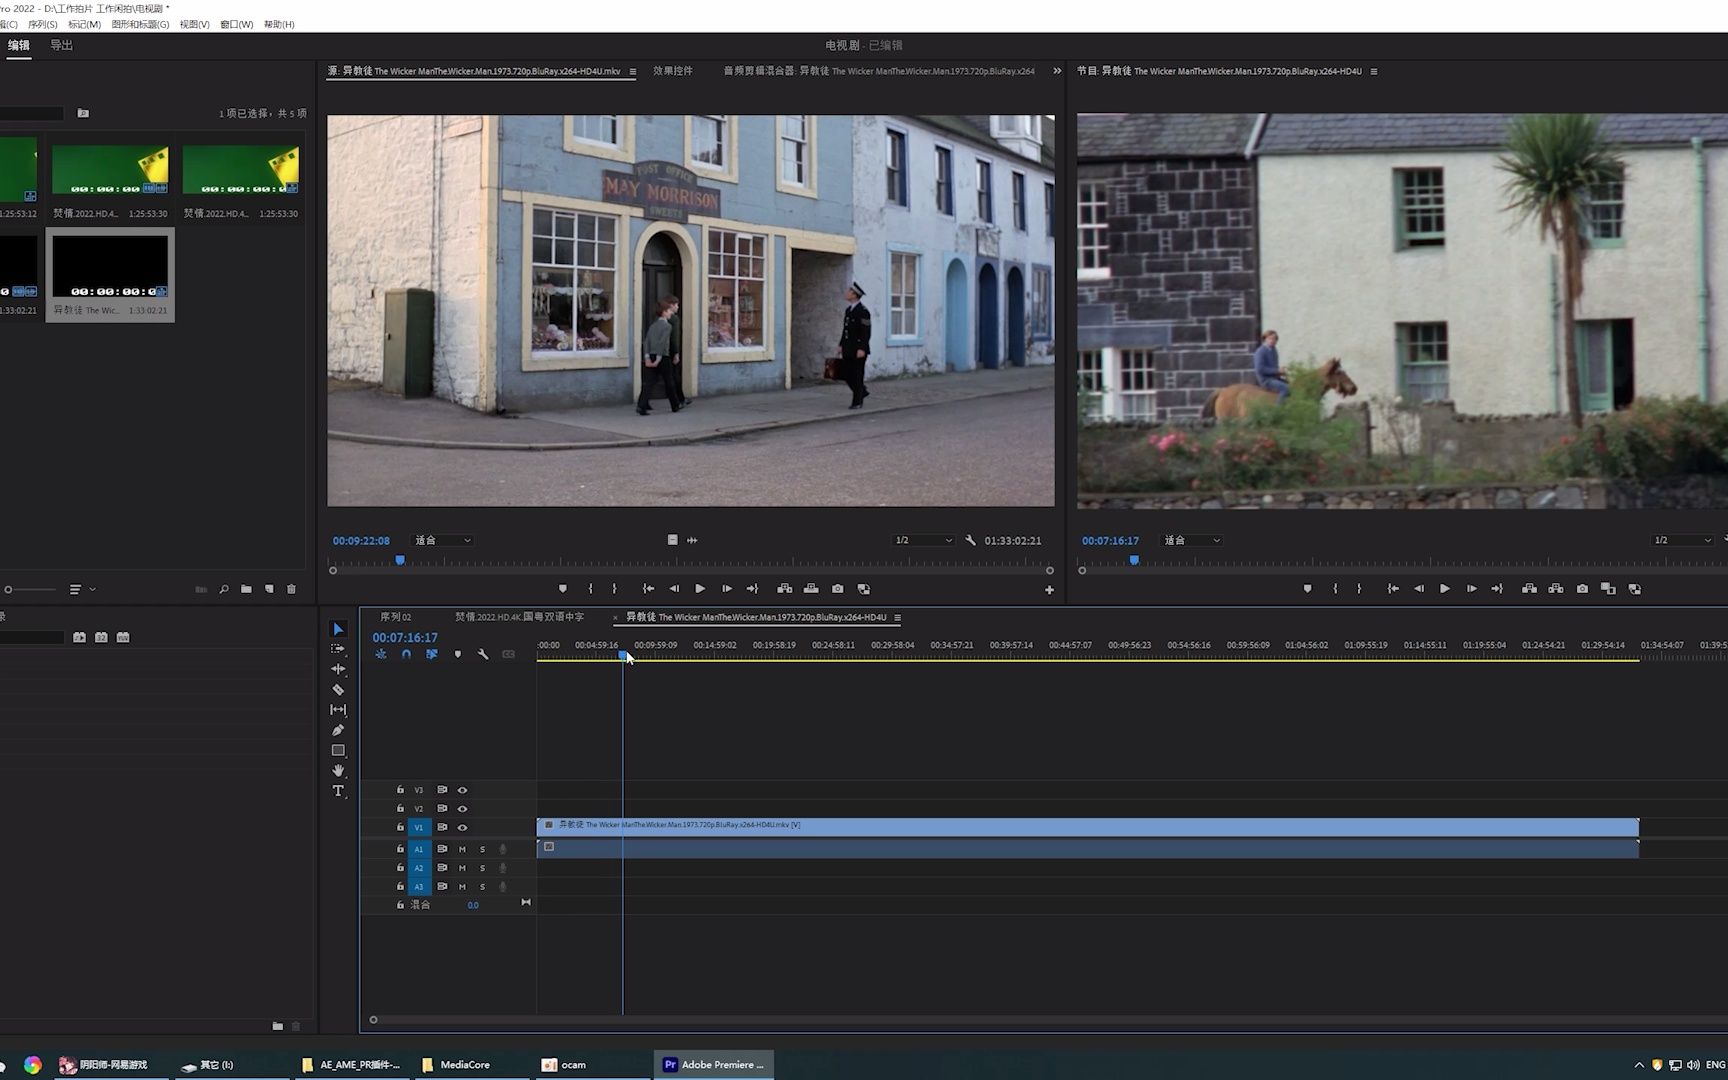Select the Type tool
Viewport: 1728px width, 1080px height.
coord(338,791)
